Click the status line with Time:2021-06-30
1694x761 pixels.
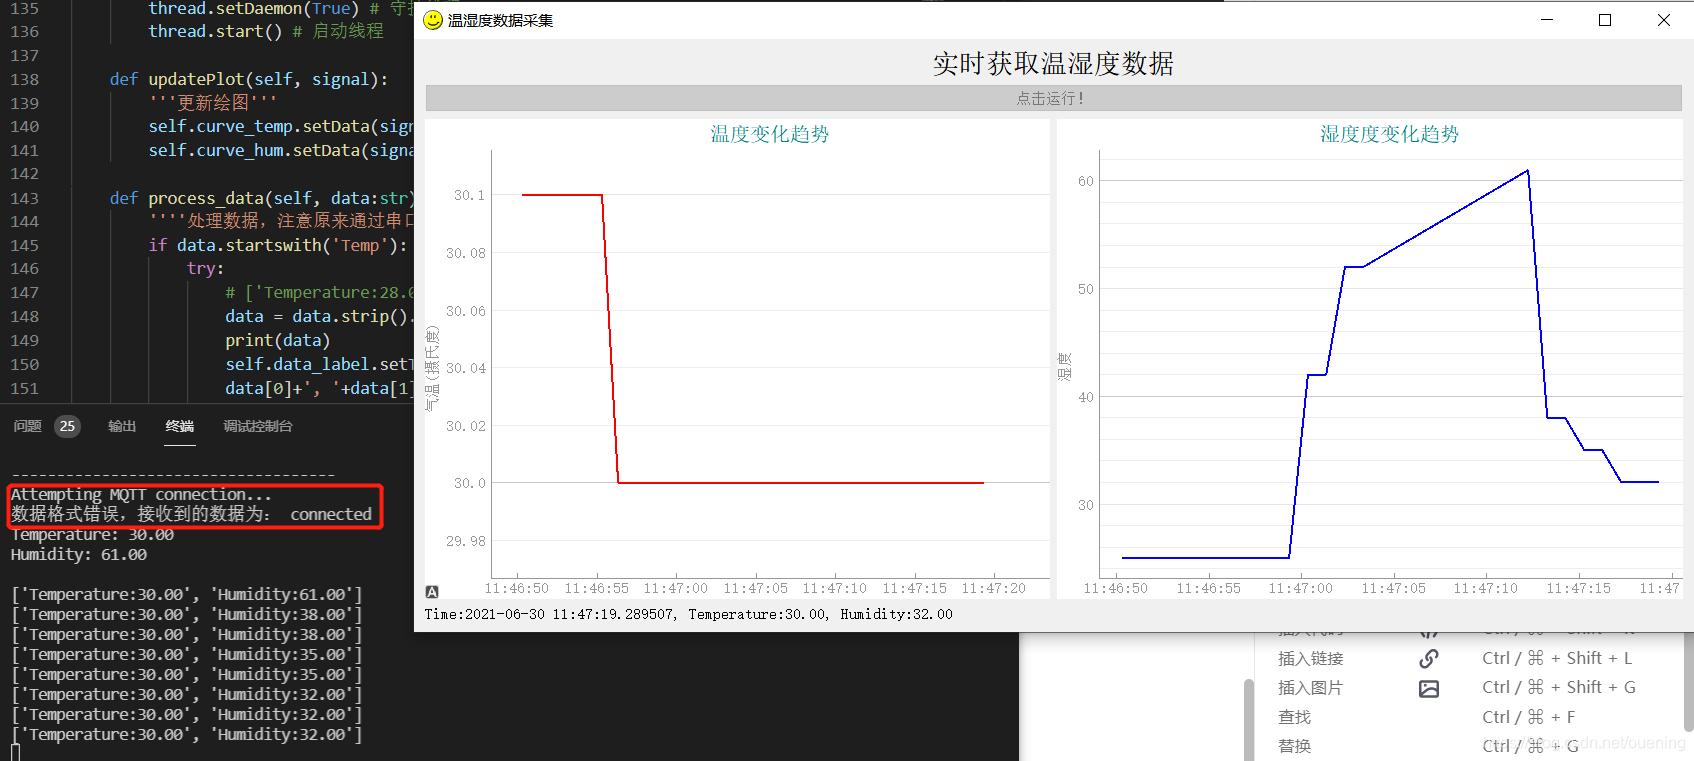point(688,614)
